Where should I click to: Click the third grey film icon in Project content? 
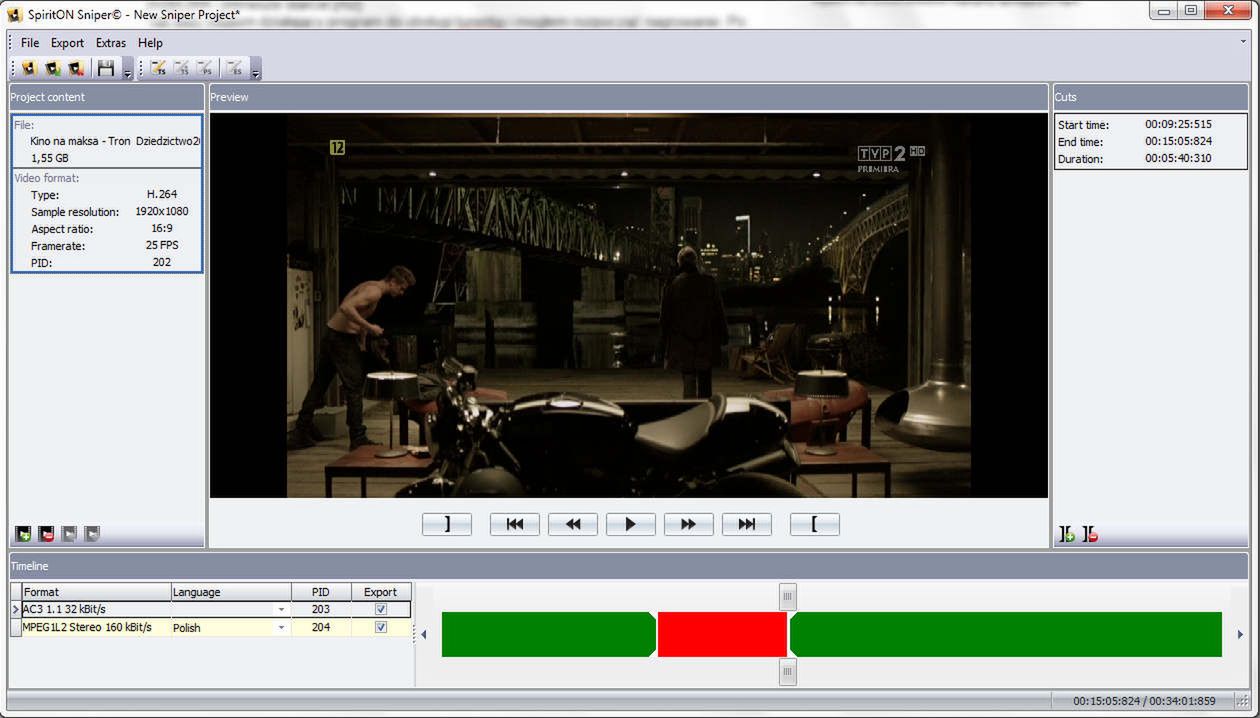click(69, 535)
